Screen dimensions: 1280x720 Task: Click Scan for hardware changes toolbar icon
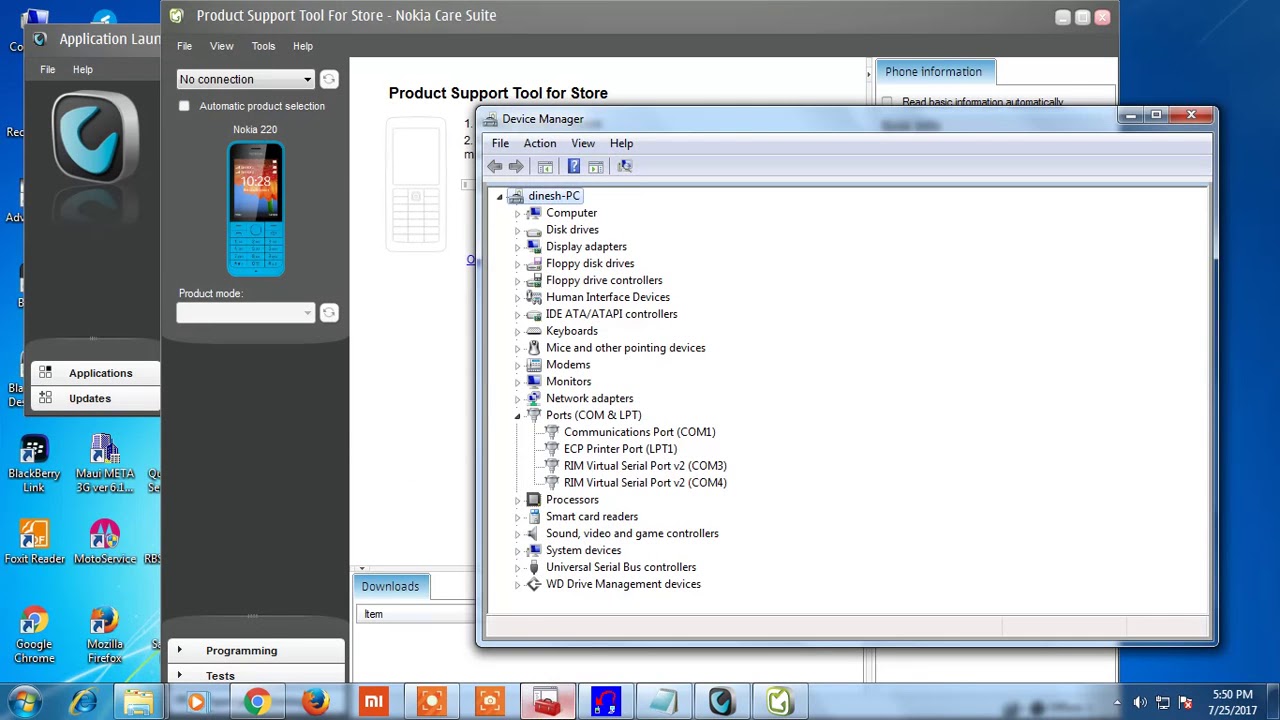tap(625, 166)
